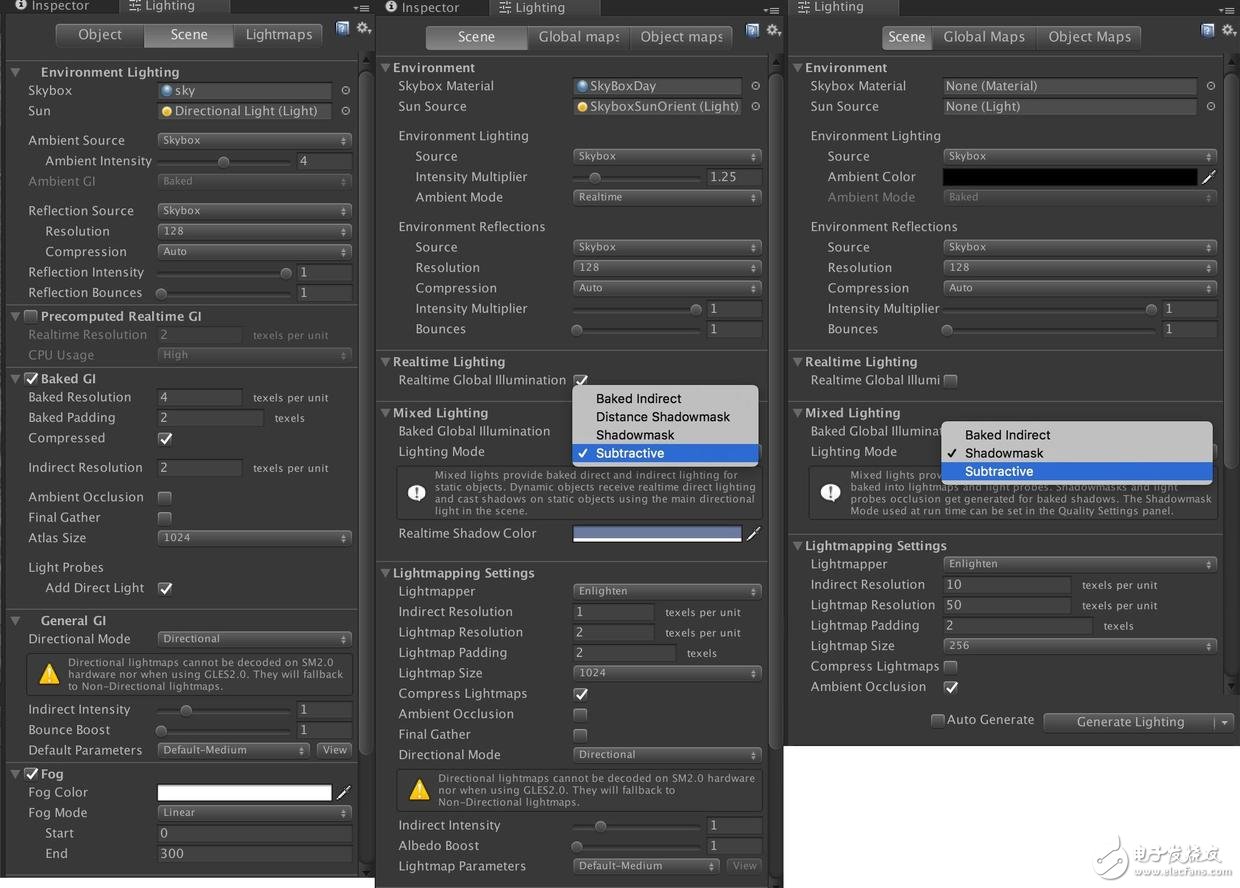This screenshot has height=888, width=1240.
Task: Switch to the Lightmaps tab
Action: (x=279, y=35)
